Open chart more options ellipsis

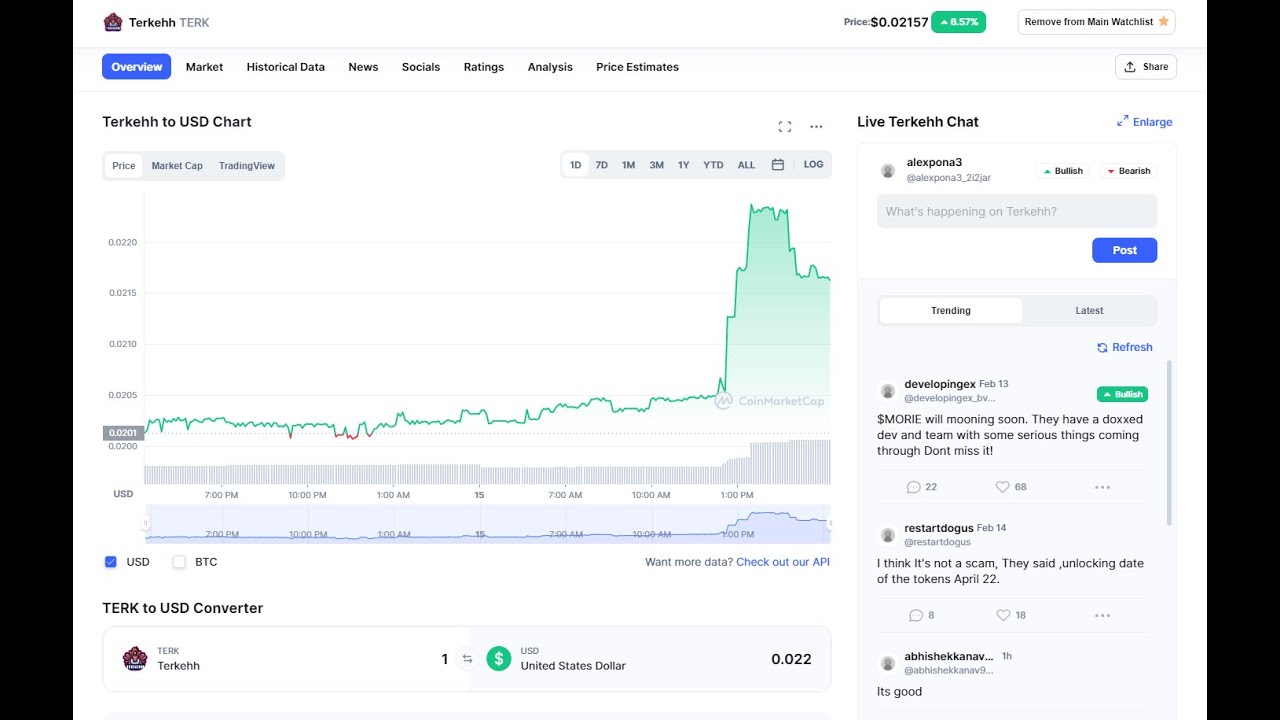[816, 126]
